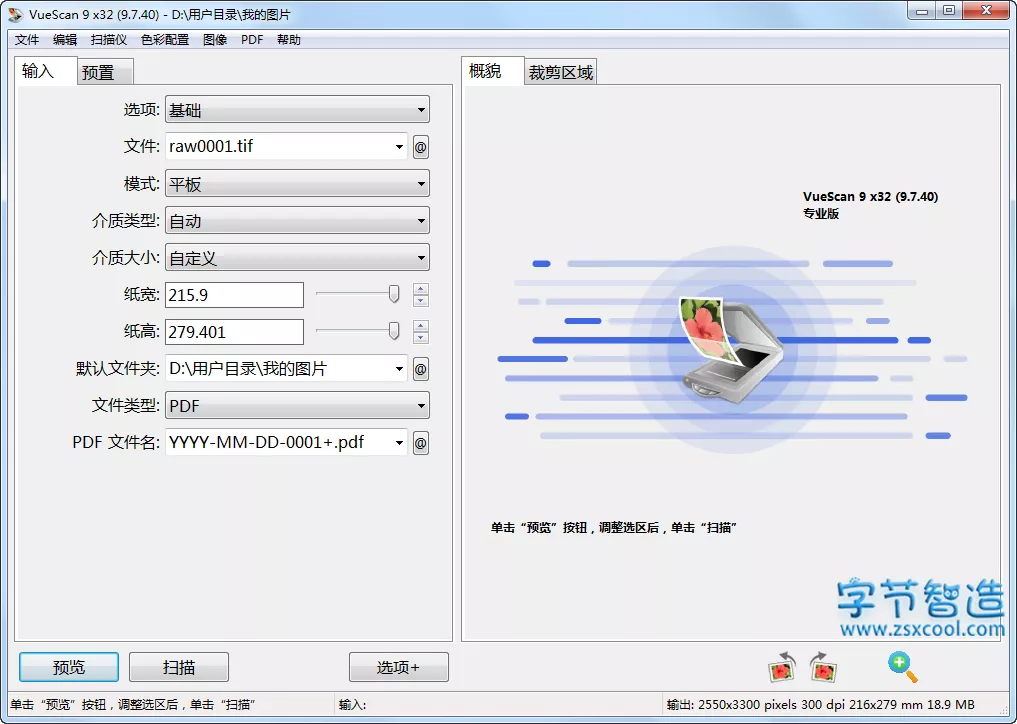Close the VueScan window
1017x724 pixels.
click(x=987, y=11)
